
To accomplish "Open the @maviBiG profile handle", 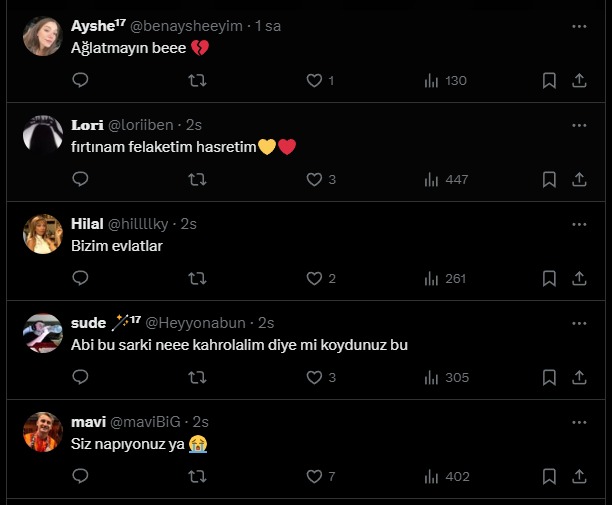I will pos(147,422).
